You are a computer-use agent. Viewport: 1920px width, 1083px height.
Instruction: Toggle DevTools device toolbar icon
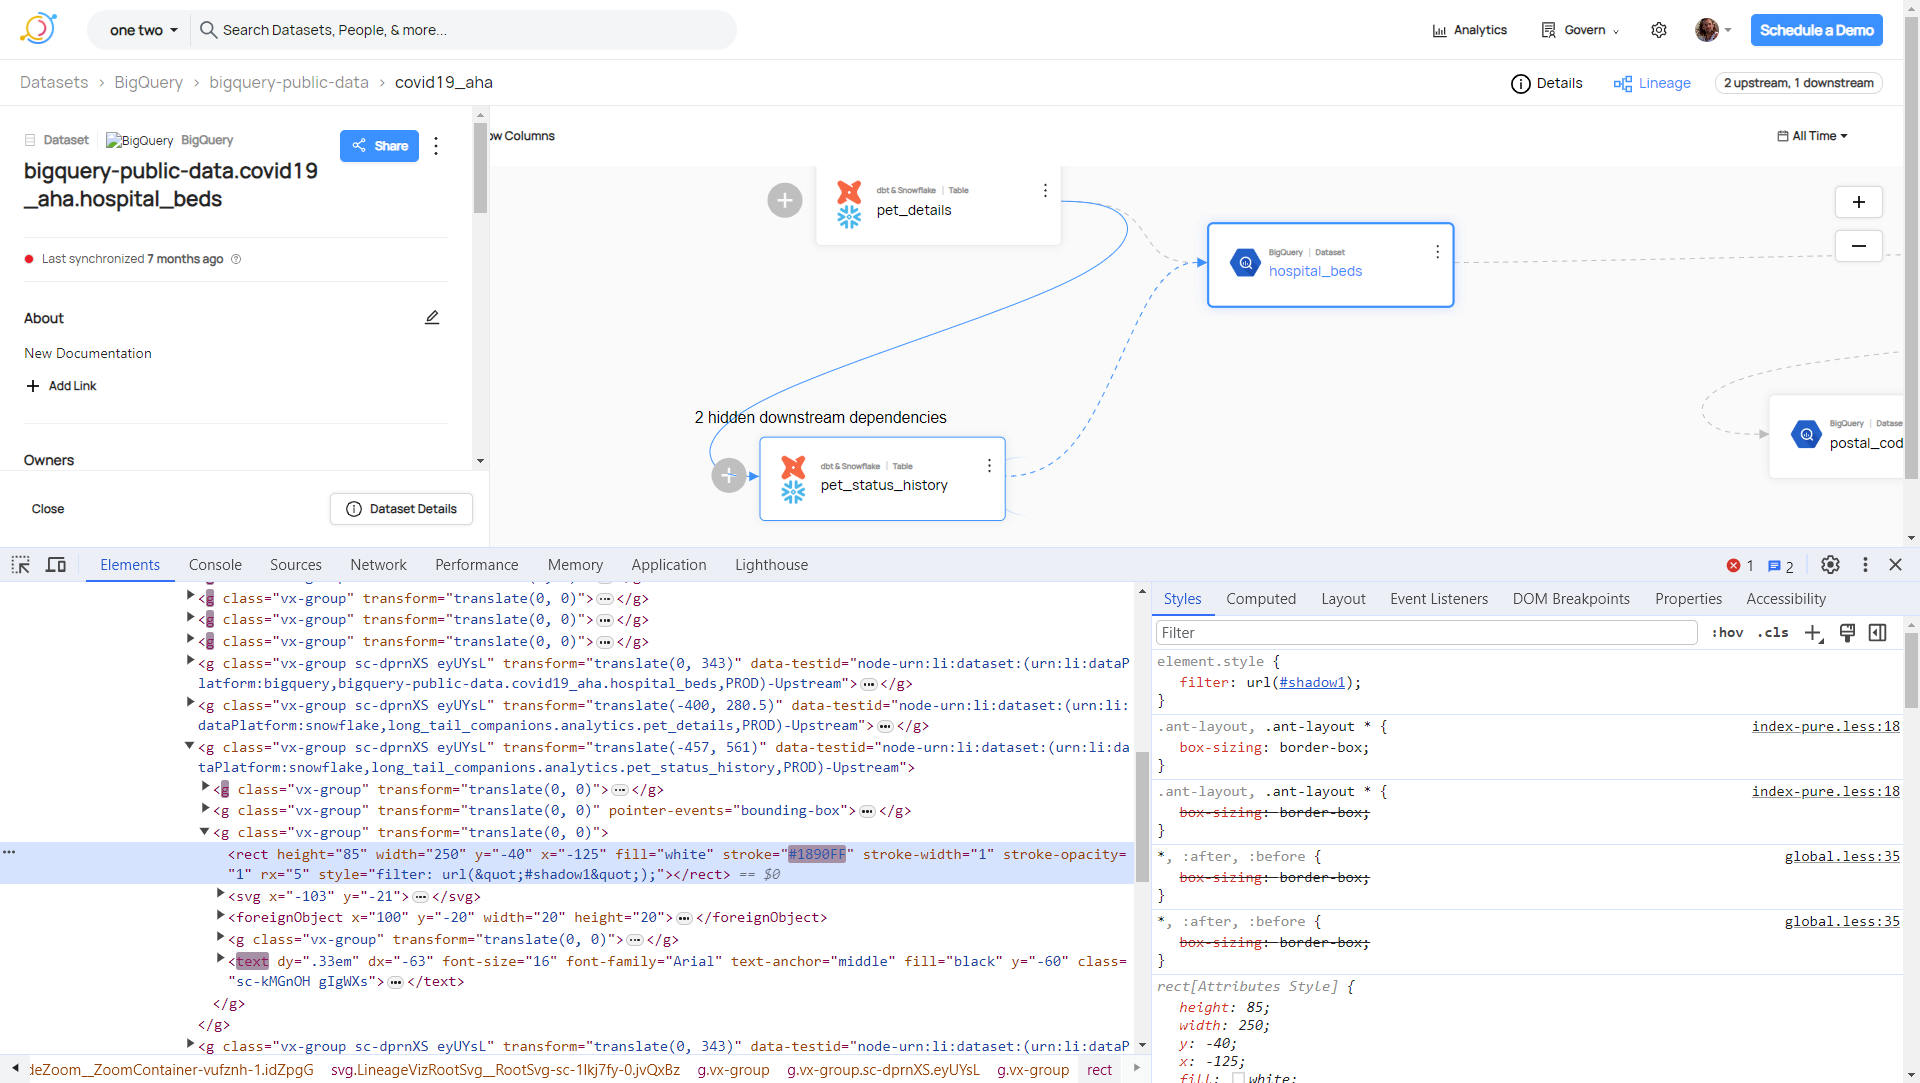click(56, 565)
